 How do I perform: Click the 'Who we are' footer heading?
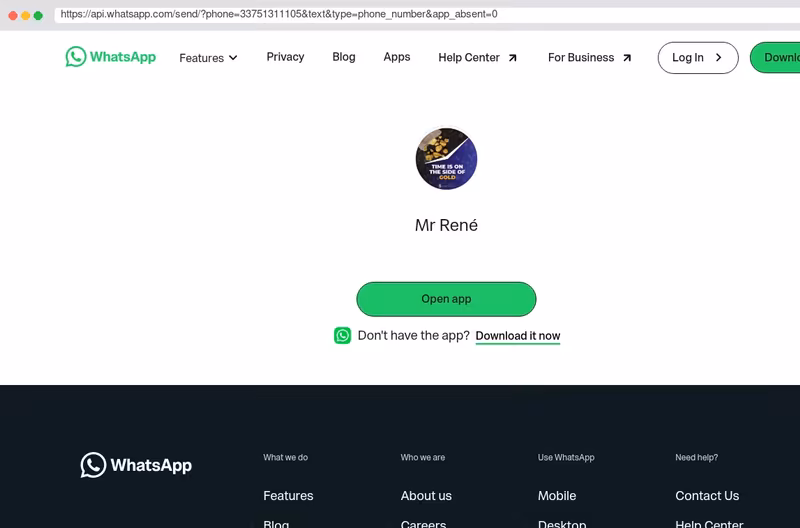click(x=422, y=457)
